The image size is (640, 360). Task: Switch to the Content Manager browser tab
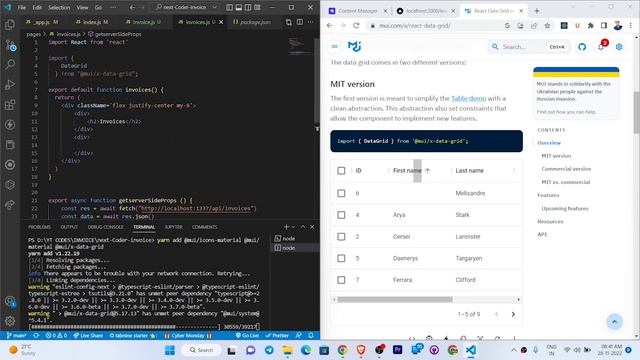pyautogui.click(x=358, y=11)
